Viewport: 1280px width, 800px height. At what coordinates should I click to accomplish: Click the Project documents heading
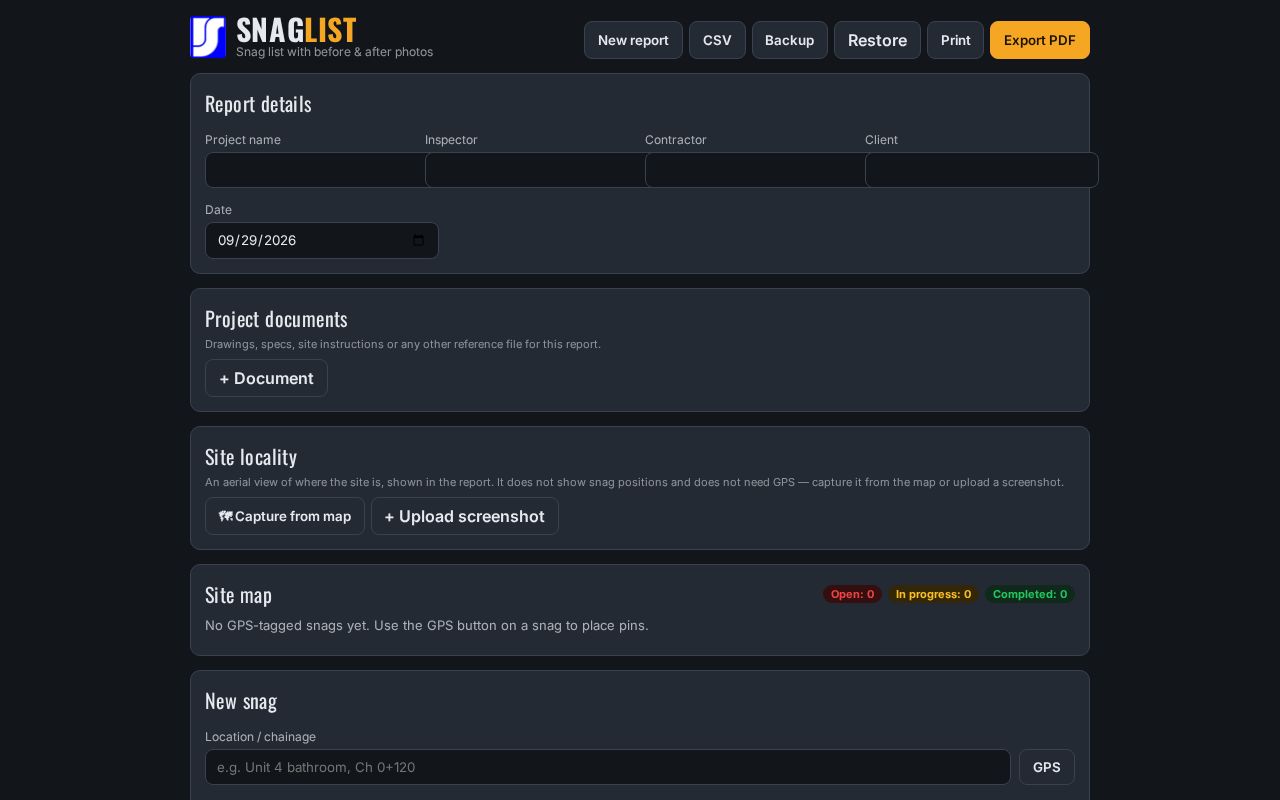(276, 319)
